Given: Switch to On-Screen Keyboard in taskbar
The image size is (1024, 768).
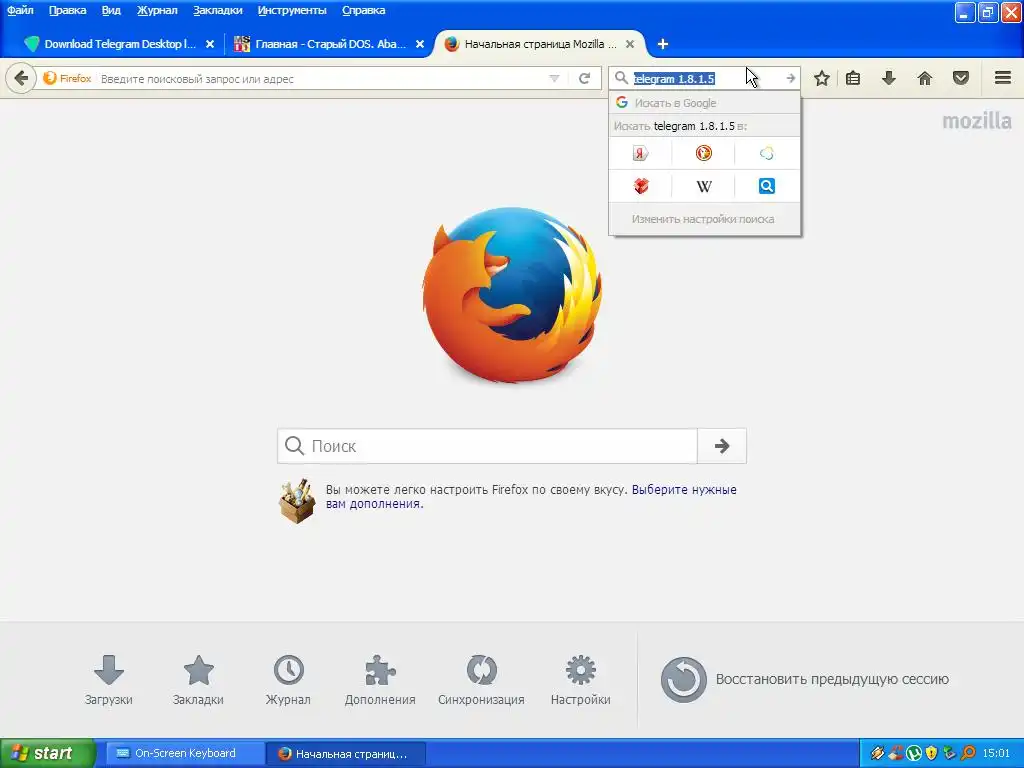Looking at the screenshot, I should pyautogui.click(x=185, y=753).
